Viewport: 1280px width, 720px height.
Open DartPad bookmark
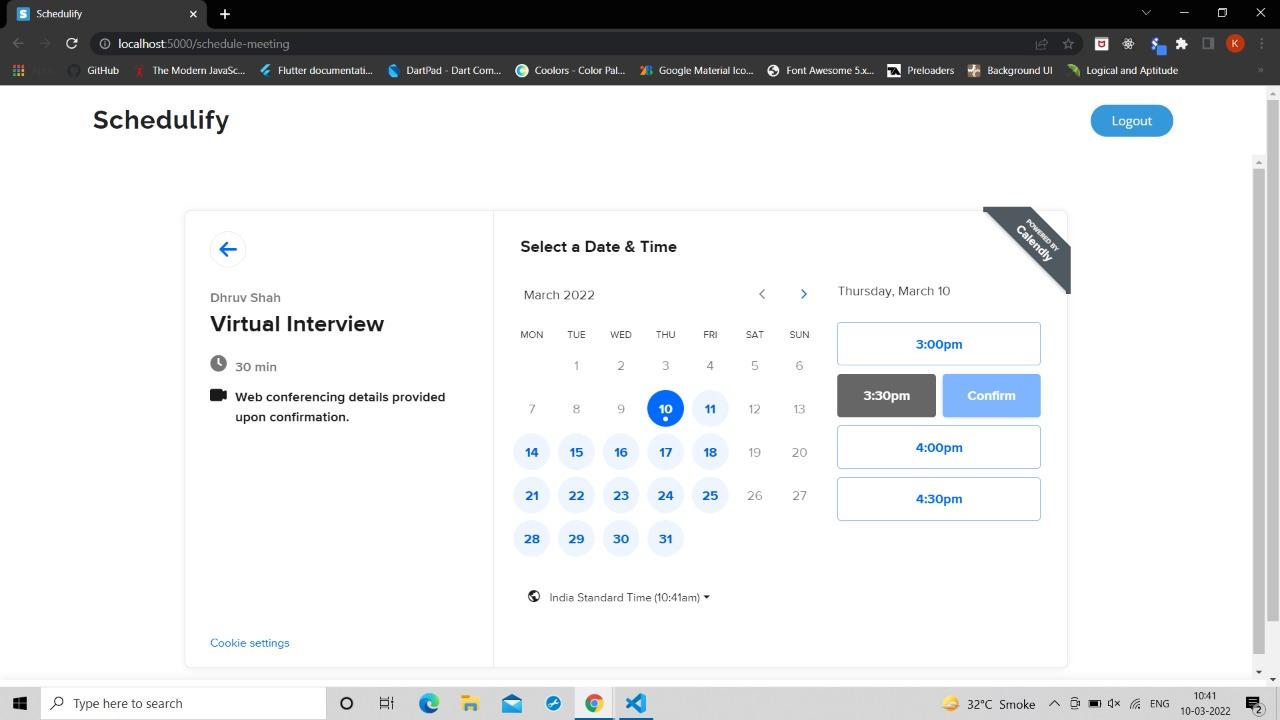pyautogui.click(x=444, y=70)
